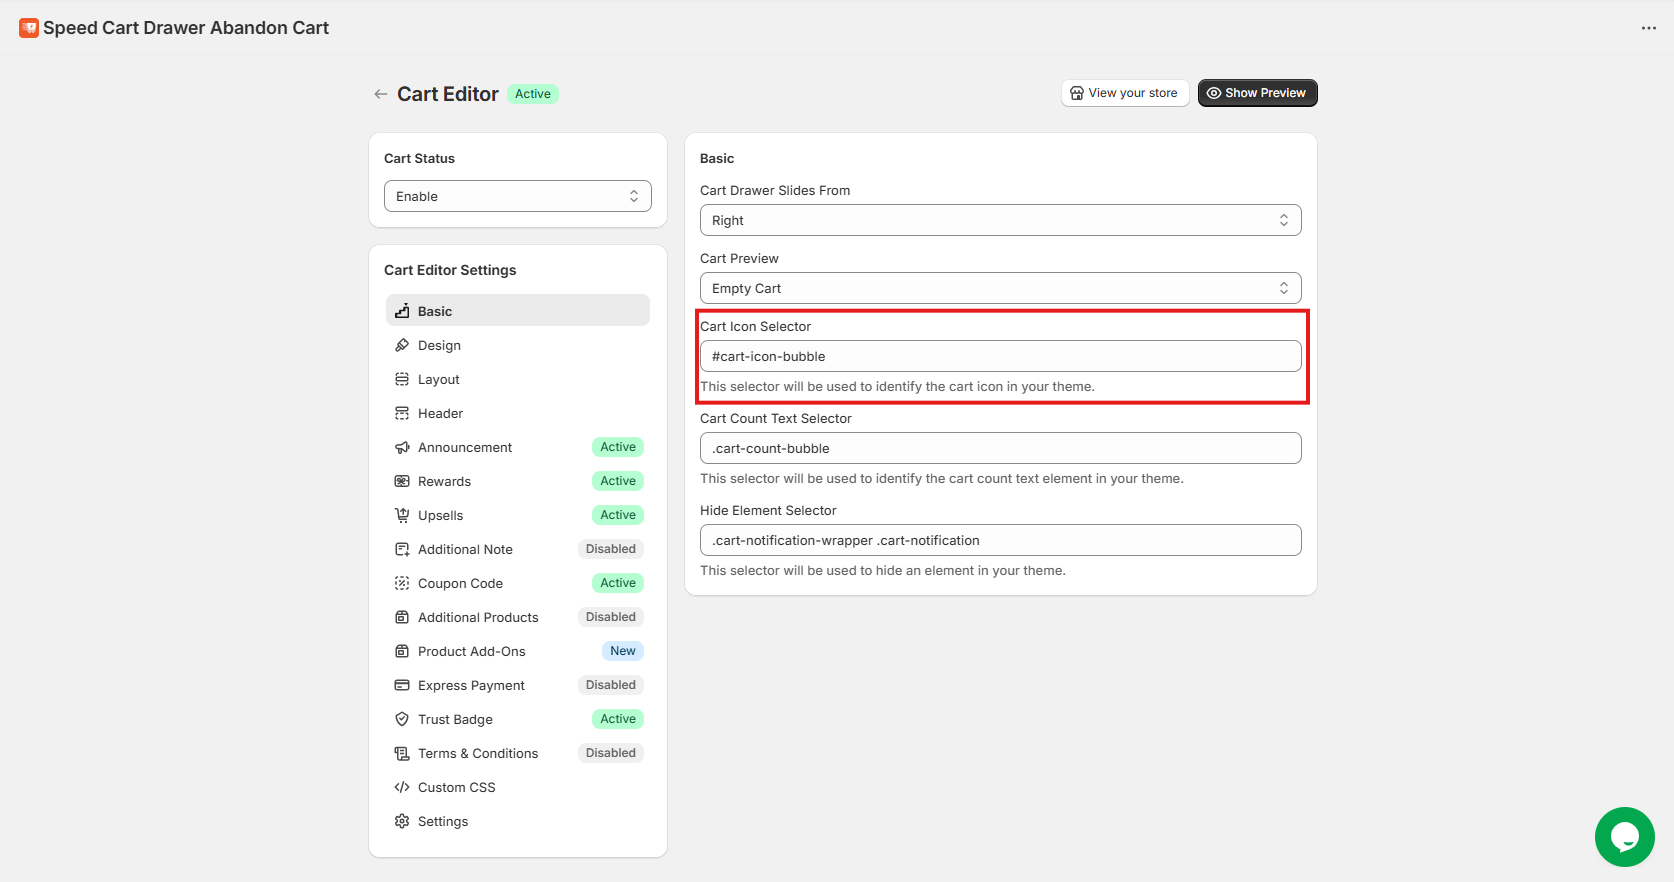Click the Show Preview button
Screen dimensions: 1674x882
(1257, 93)
